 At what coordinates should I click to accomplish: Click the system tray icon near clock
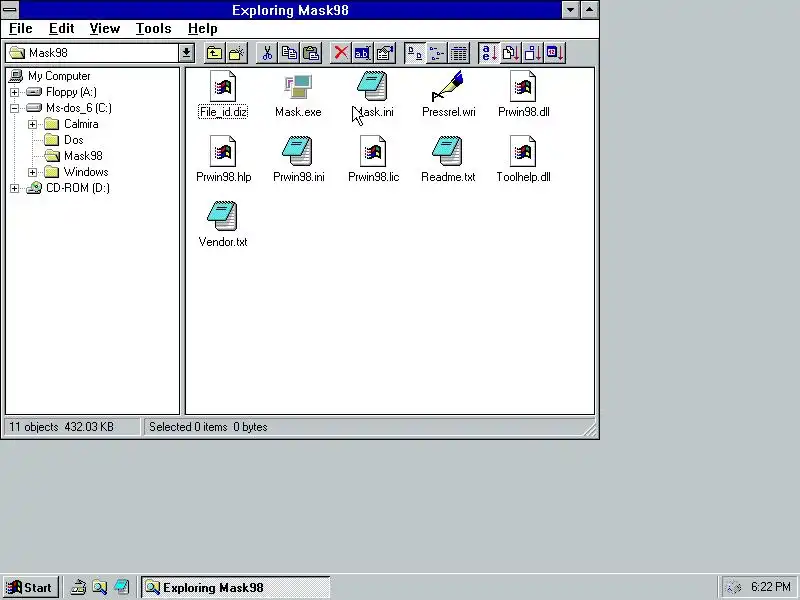click(x=733, y=588)
